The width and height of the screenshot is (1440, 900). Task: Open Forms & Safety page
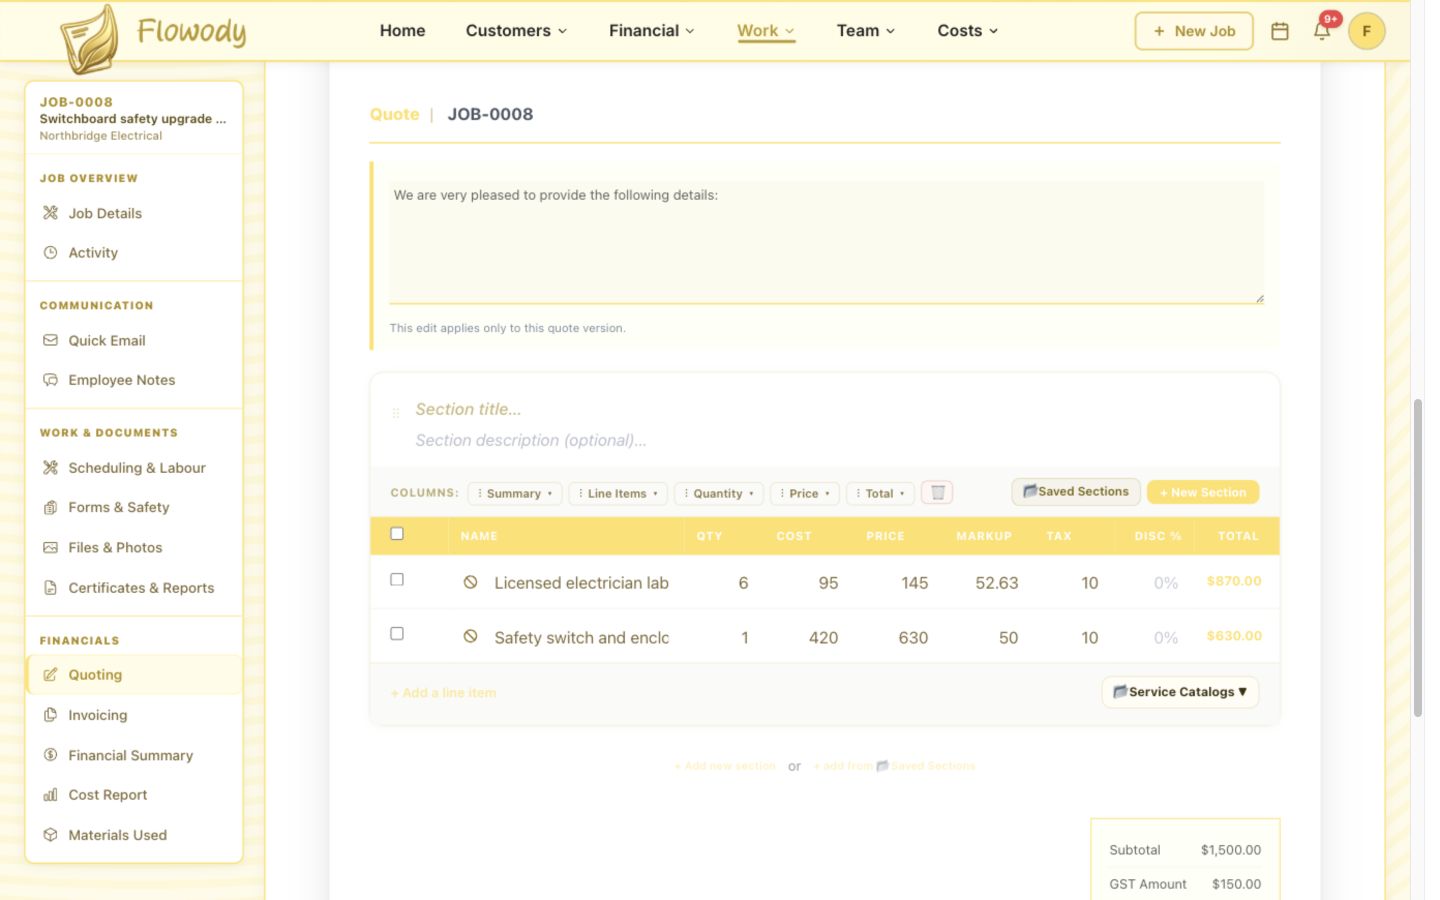(x=134, y=508)
